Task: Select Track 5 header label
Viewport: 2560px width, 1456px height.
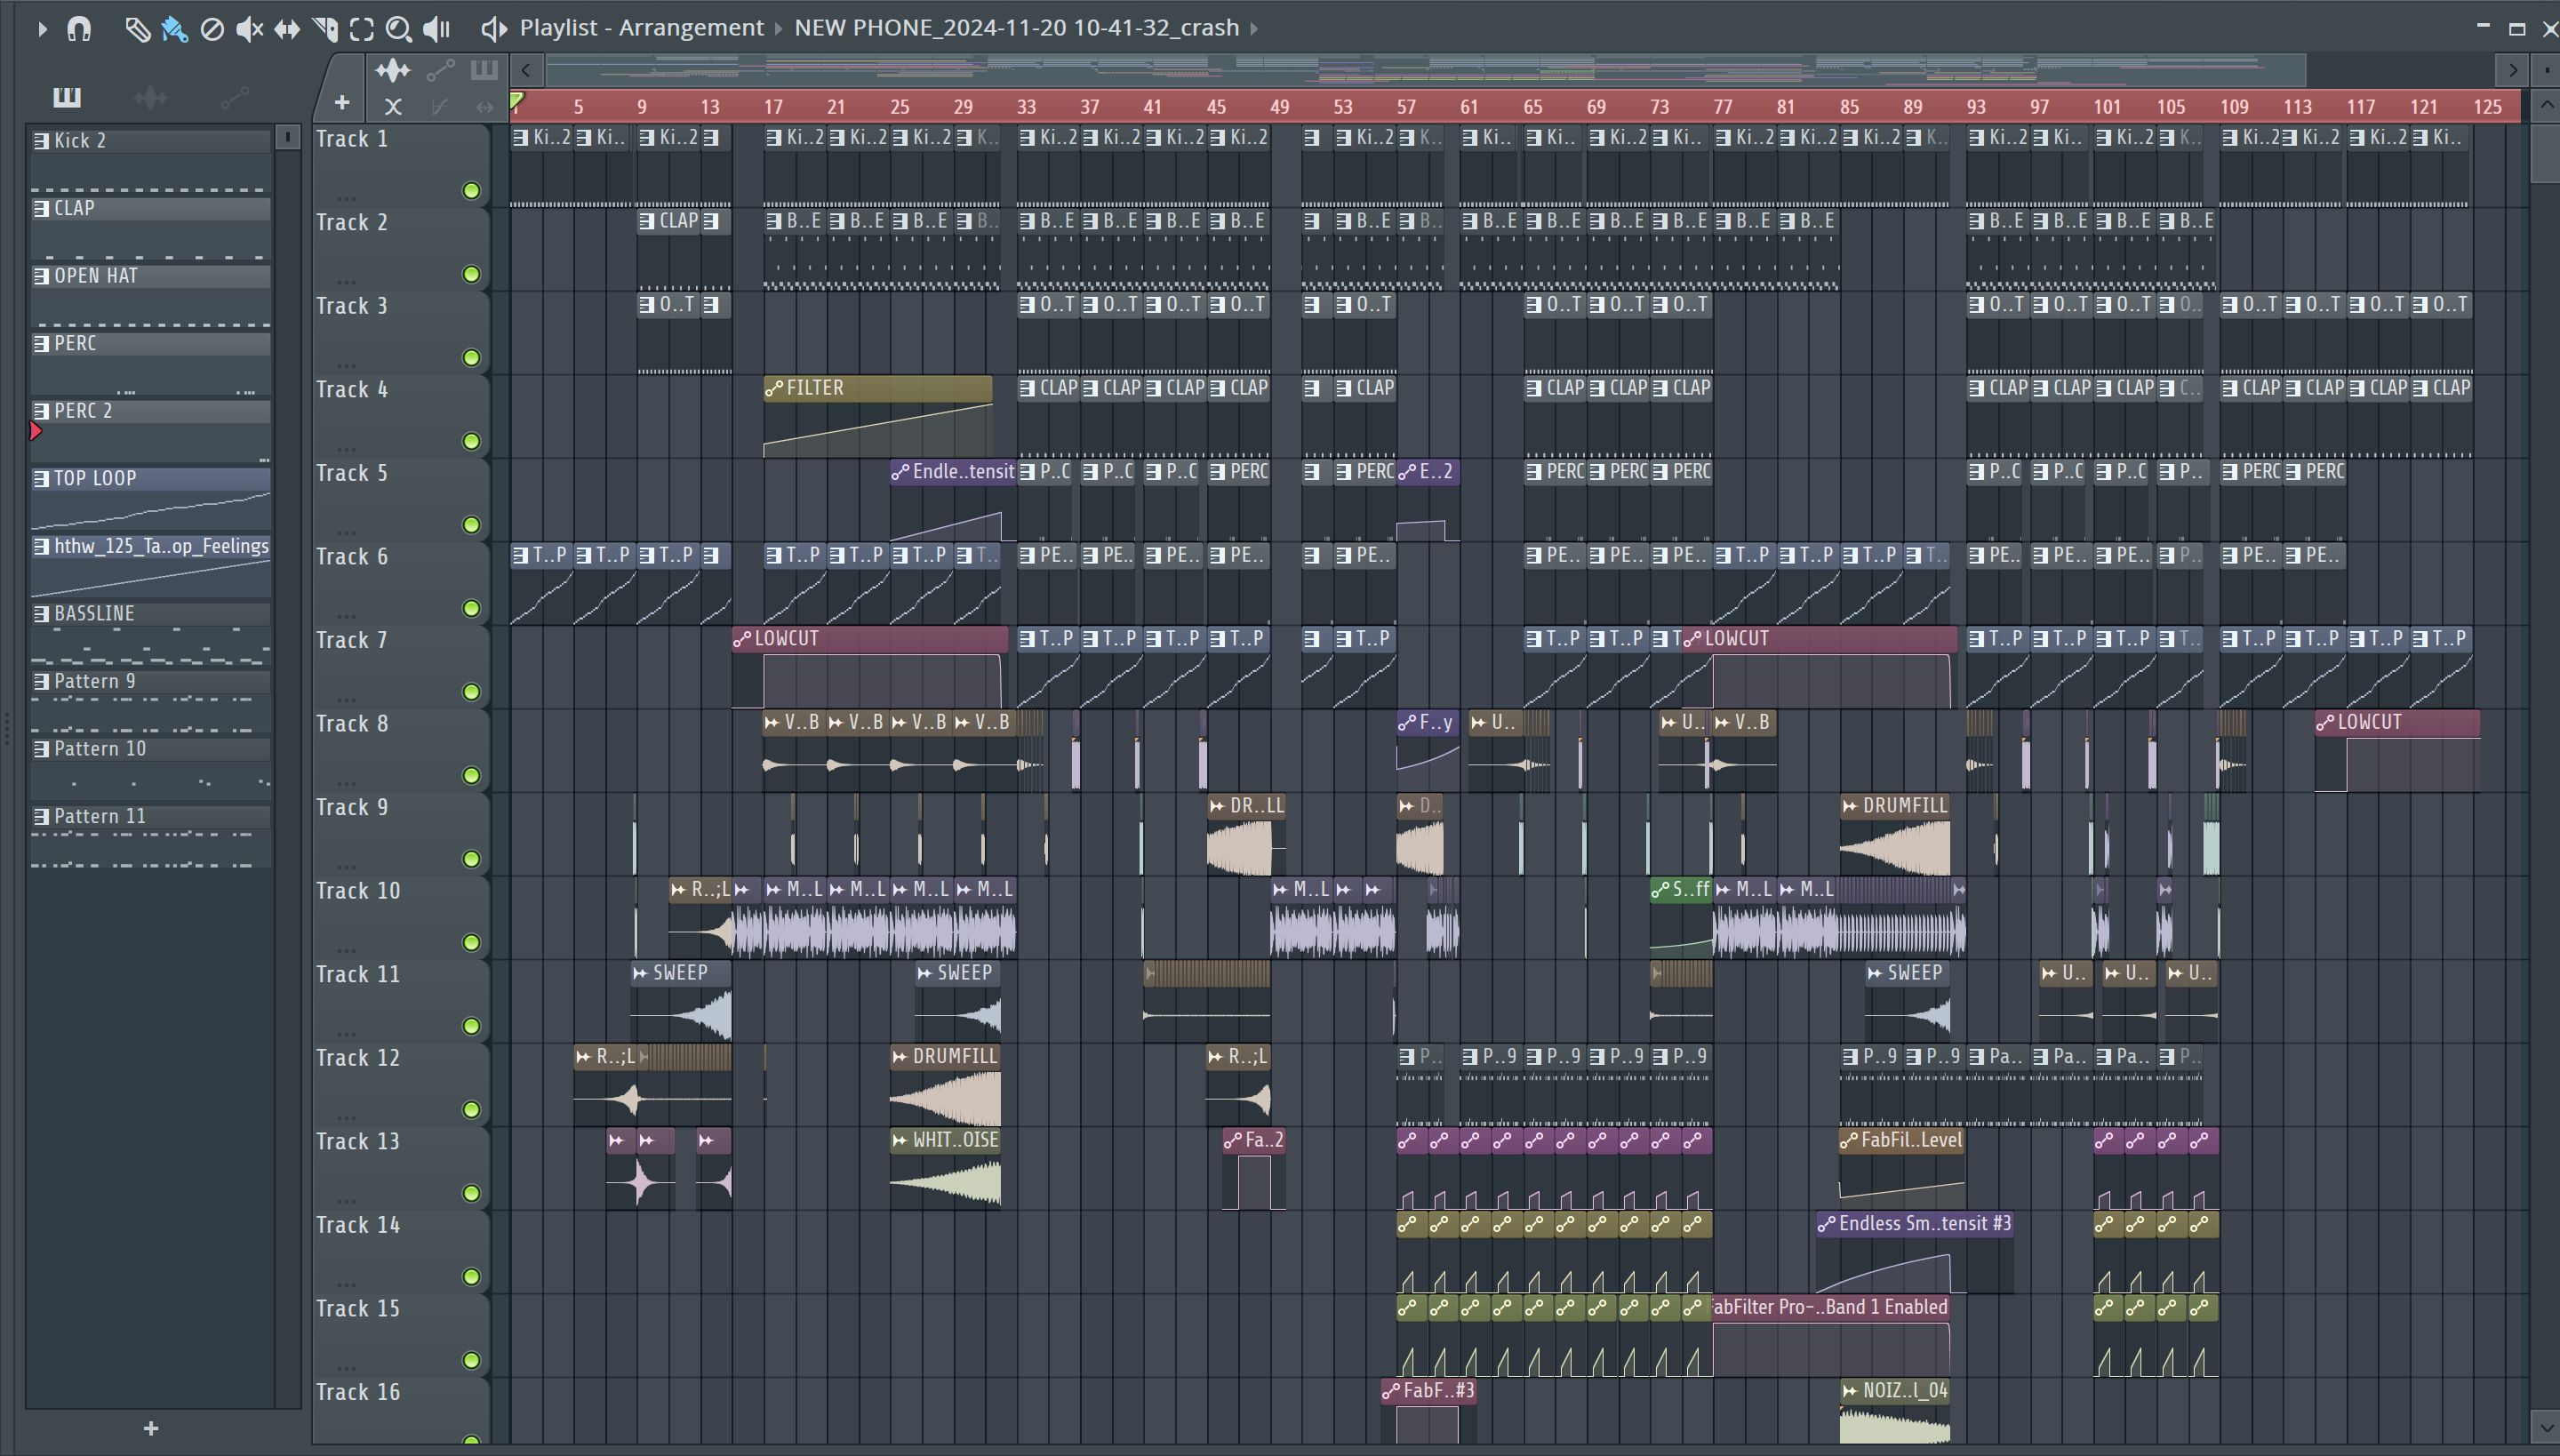Action: coord(352,473)
